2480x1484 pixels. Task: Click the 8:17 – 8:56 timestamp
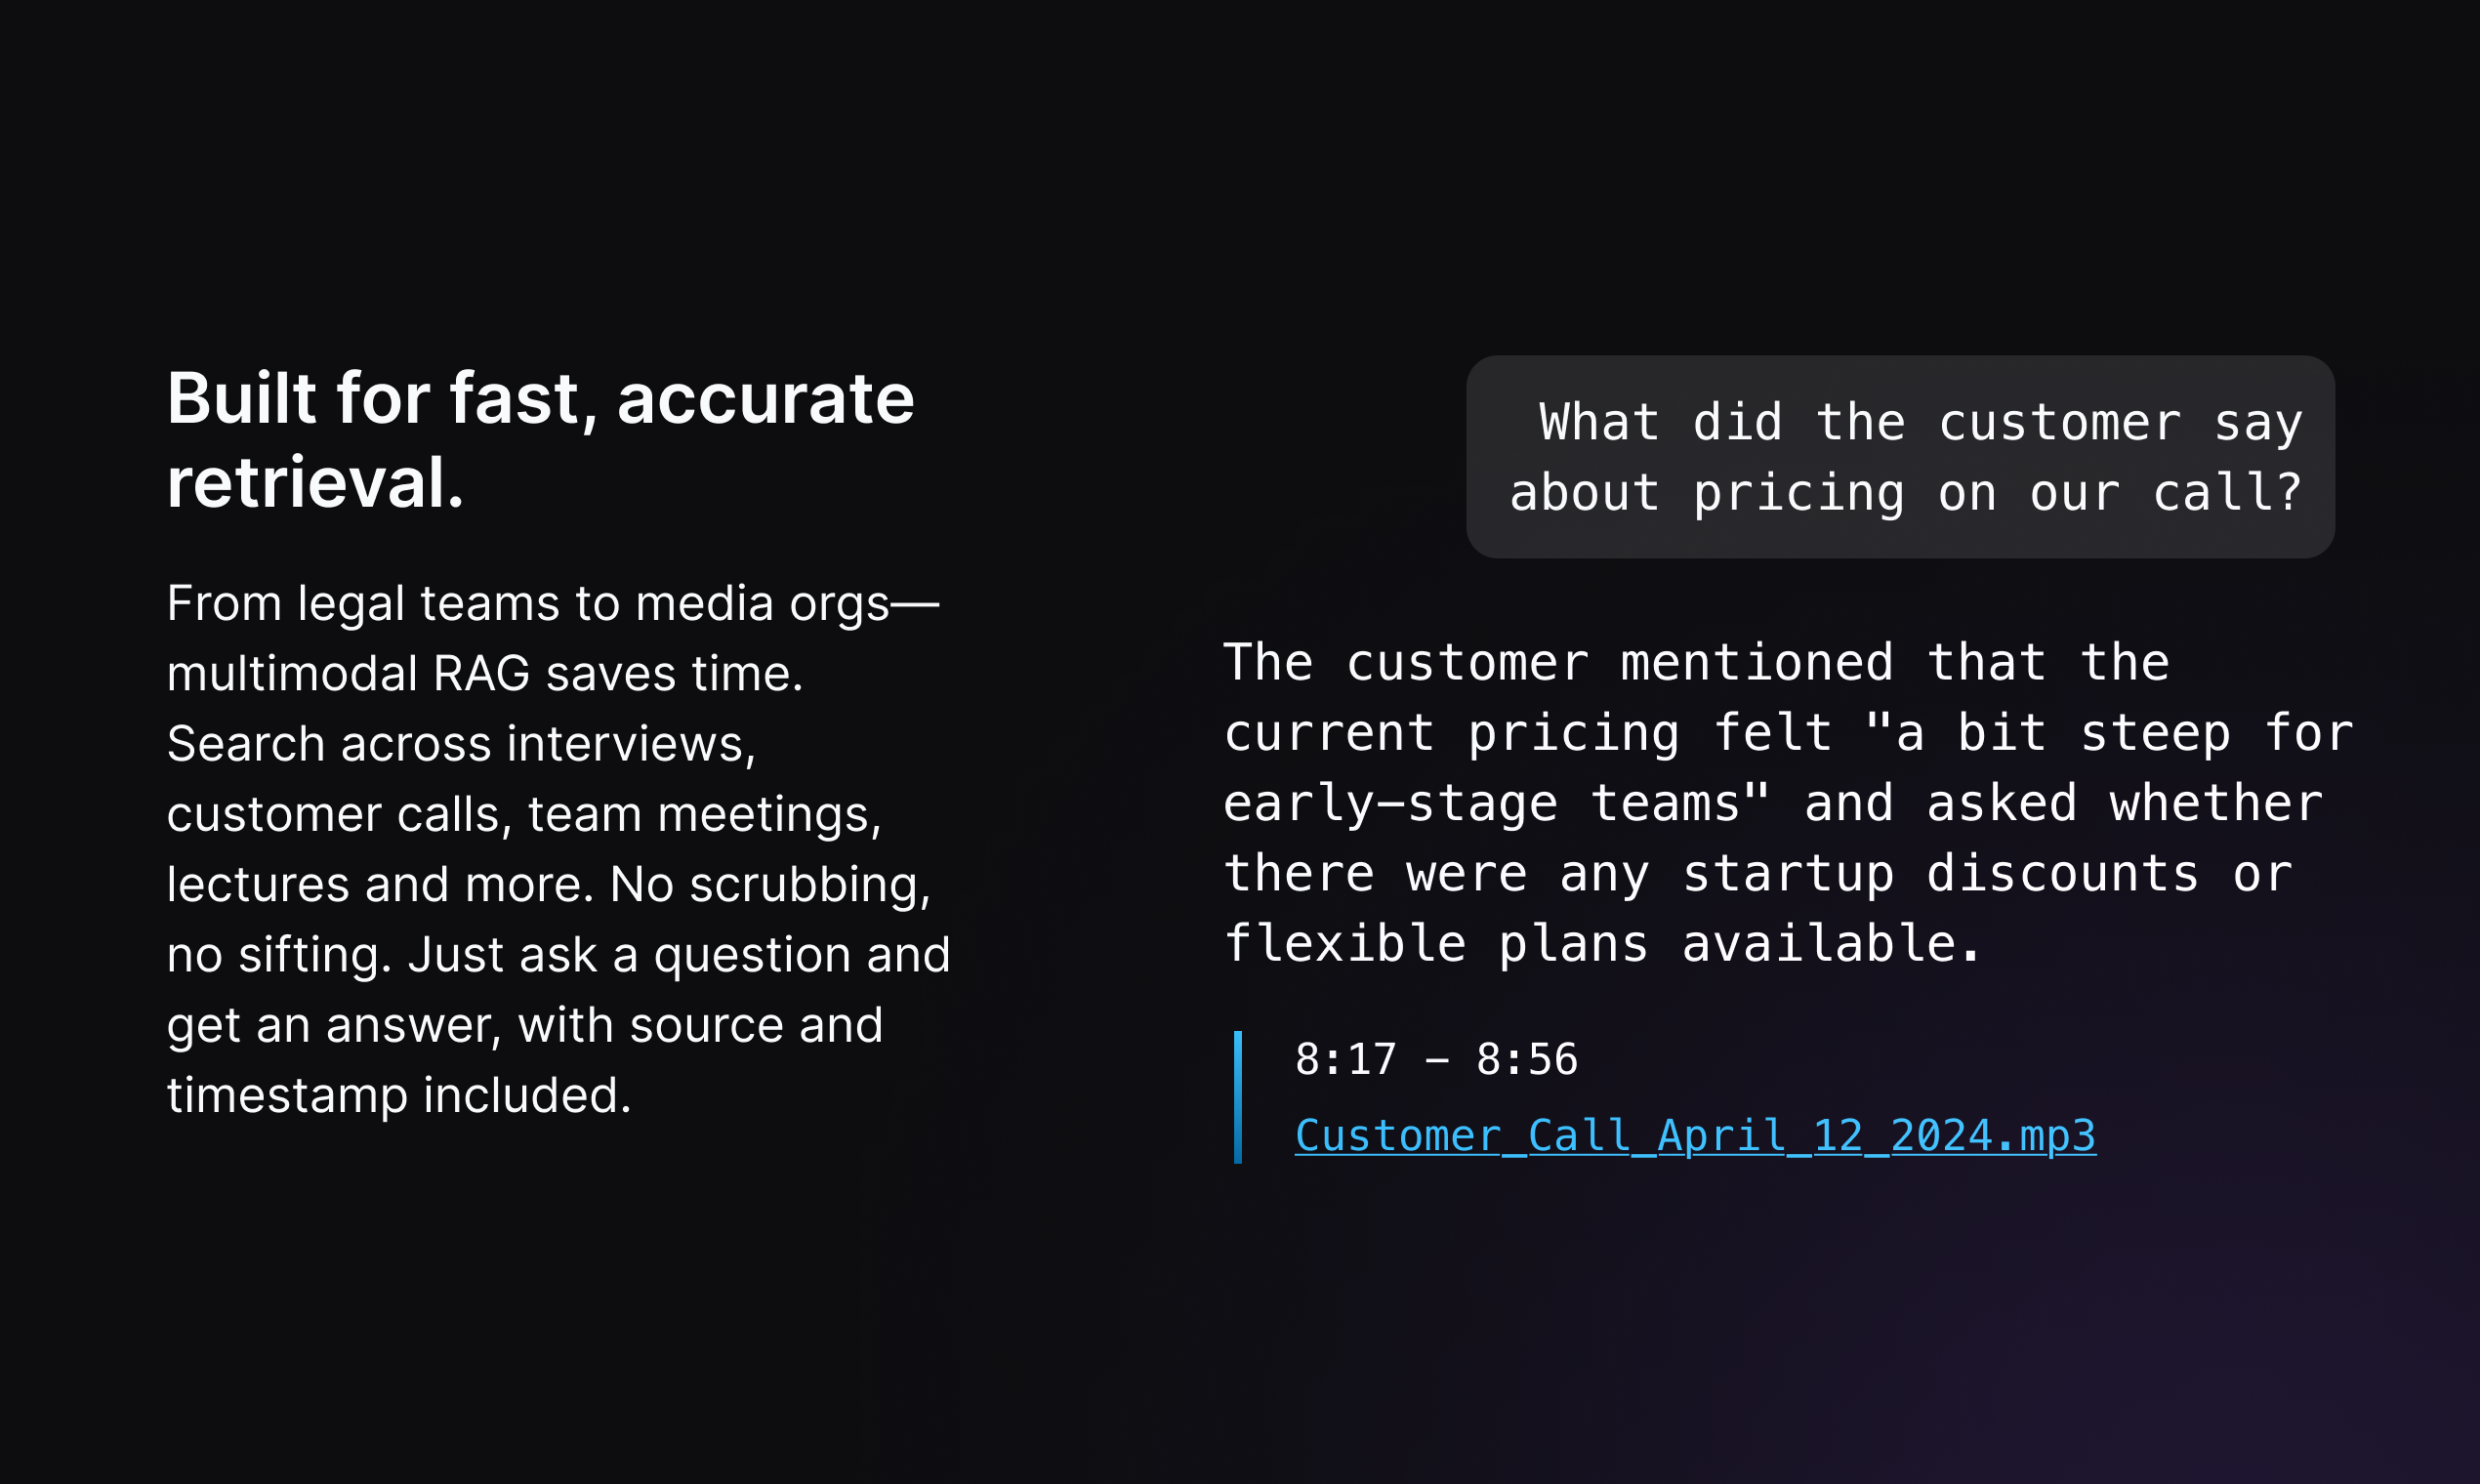pyautogui.click(x=1436, y=1060)
